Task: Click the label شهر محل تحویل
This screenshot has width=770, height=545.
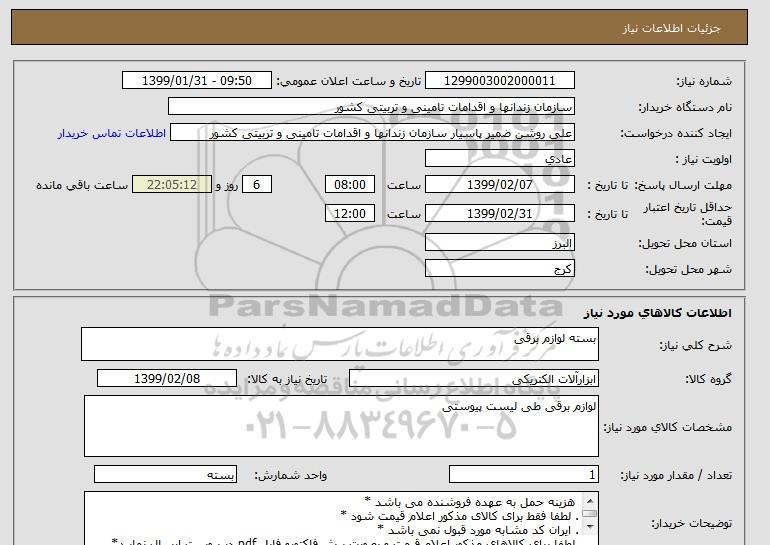Action: pyautogui.click(x=688, y=269)
